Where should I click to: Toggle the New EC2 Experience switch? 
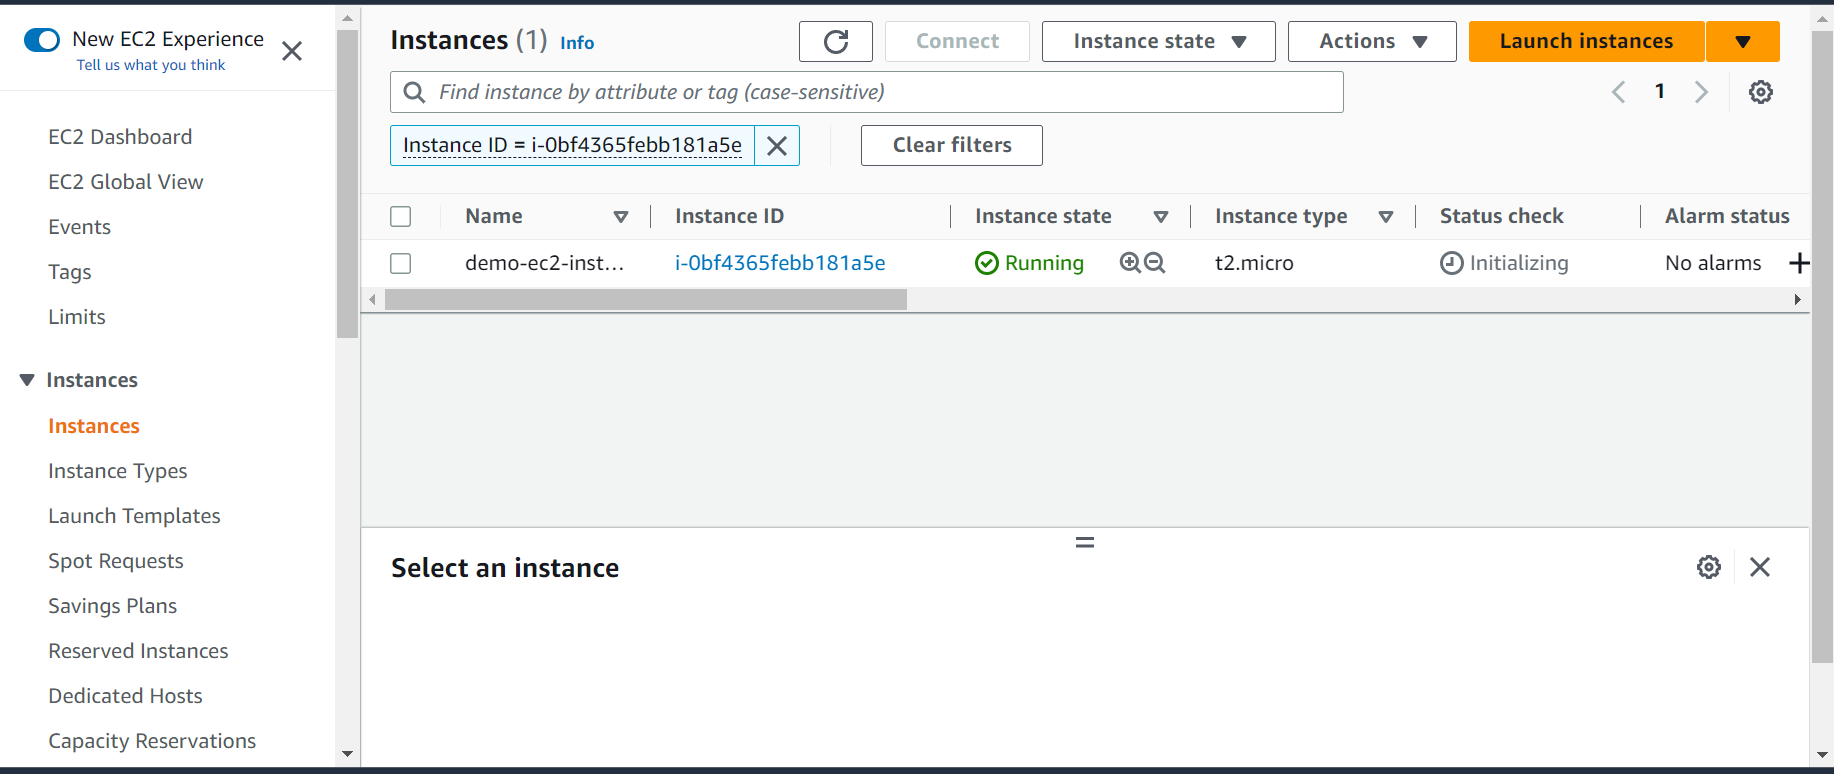(x=42, y=40)
